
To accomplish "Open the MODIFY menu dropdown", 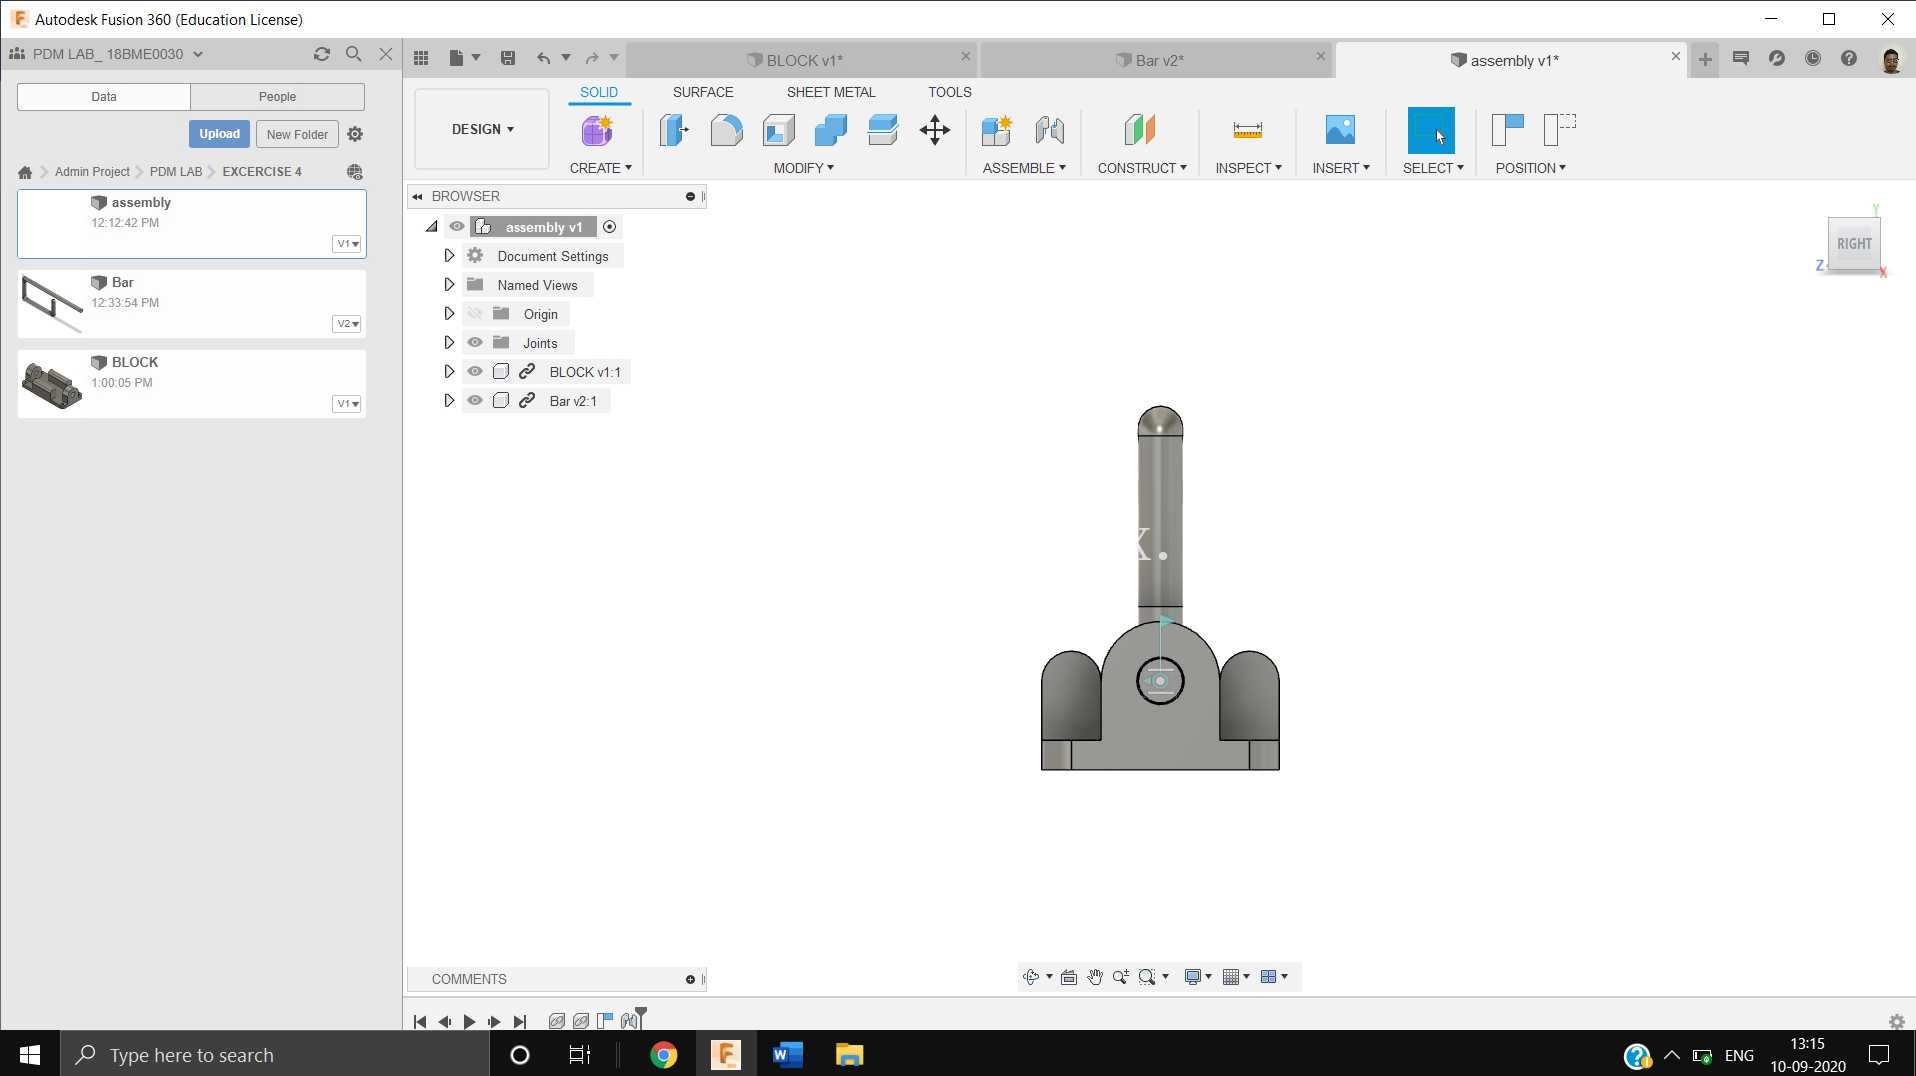I will coord(803,168).
